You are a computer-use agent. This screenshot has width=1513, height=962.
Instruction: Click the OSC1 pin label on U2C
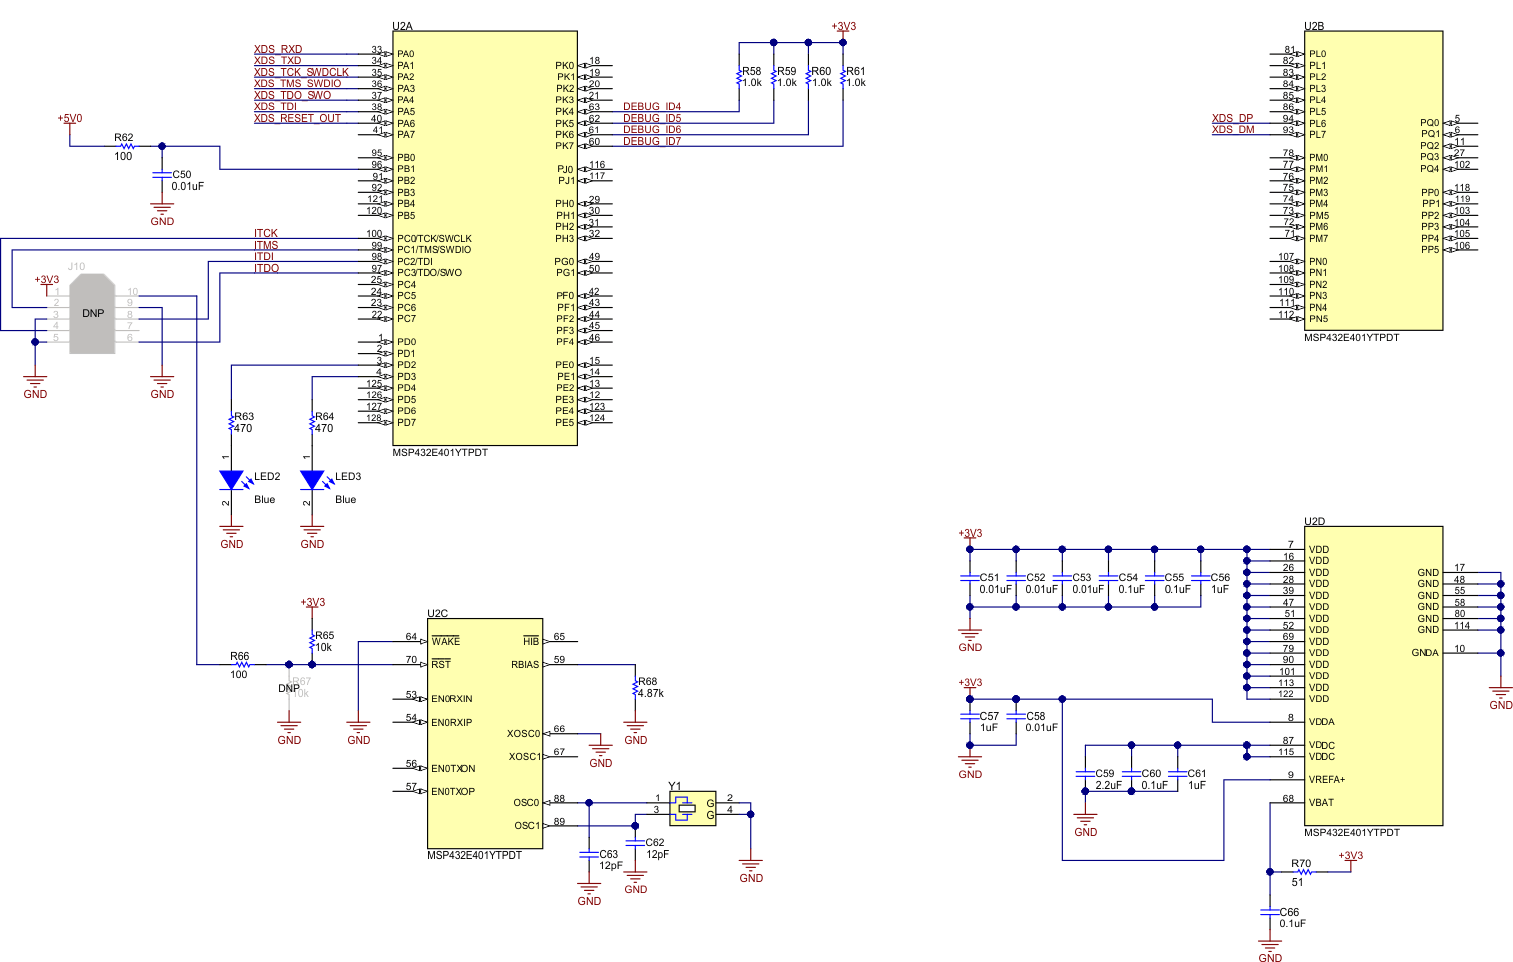[527, 826]
